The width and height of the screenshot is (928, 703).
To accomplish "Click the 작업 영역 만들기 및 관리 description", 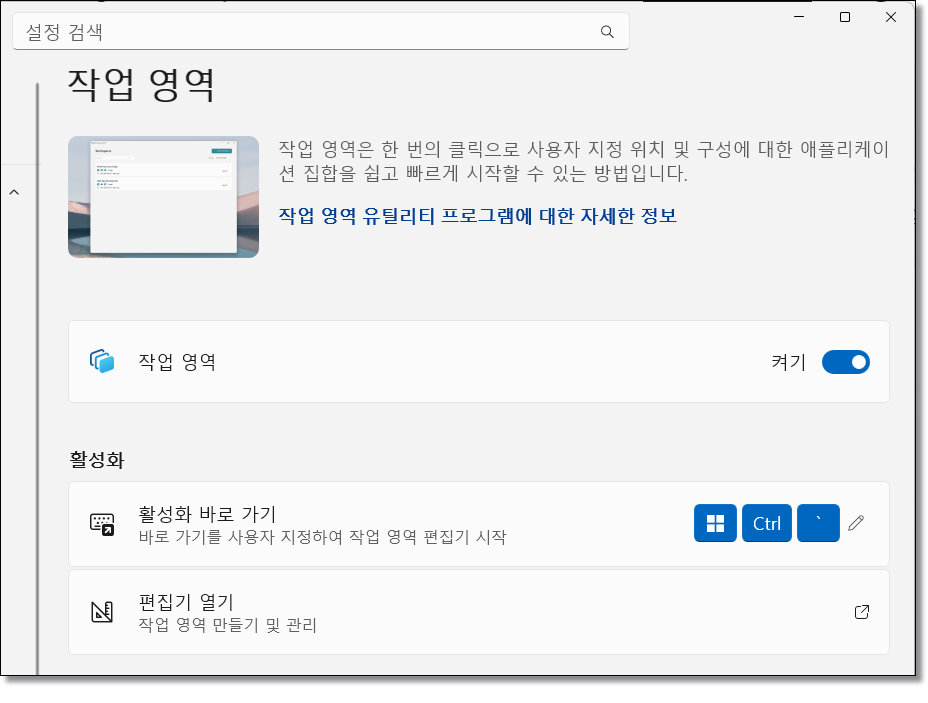I will coord(227,625).
